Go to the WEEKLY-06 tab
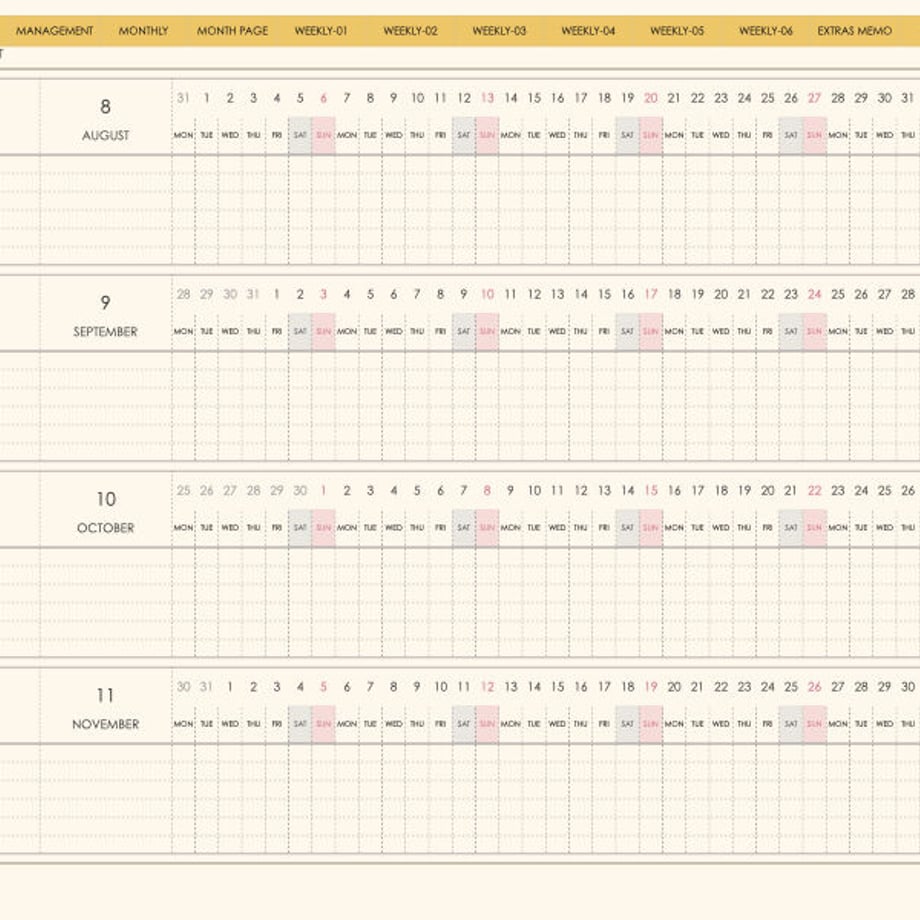The width and height of the screenshot is (920, 920). click(x=766, y=31)
